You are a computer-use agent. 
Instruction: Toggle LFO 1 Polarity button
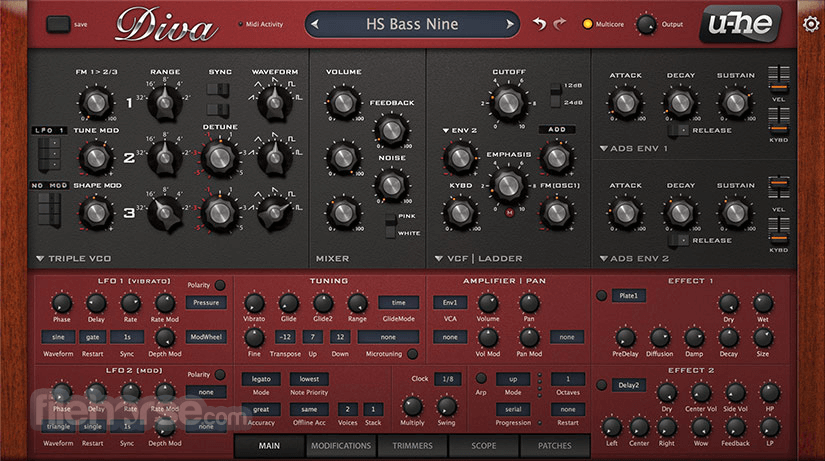click(x=220, y=285)
